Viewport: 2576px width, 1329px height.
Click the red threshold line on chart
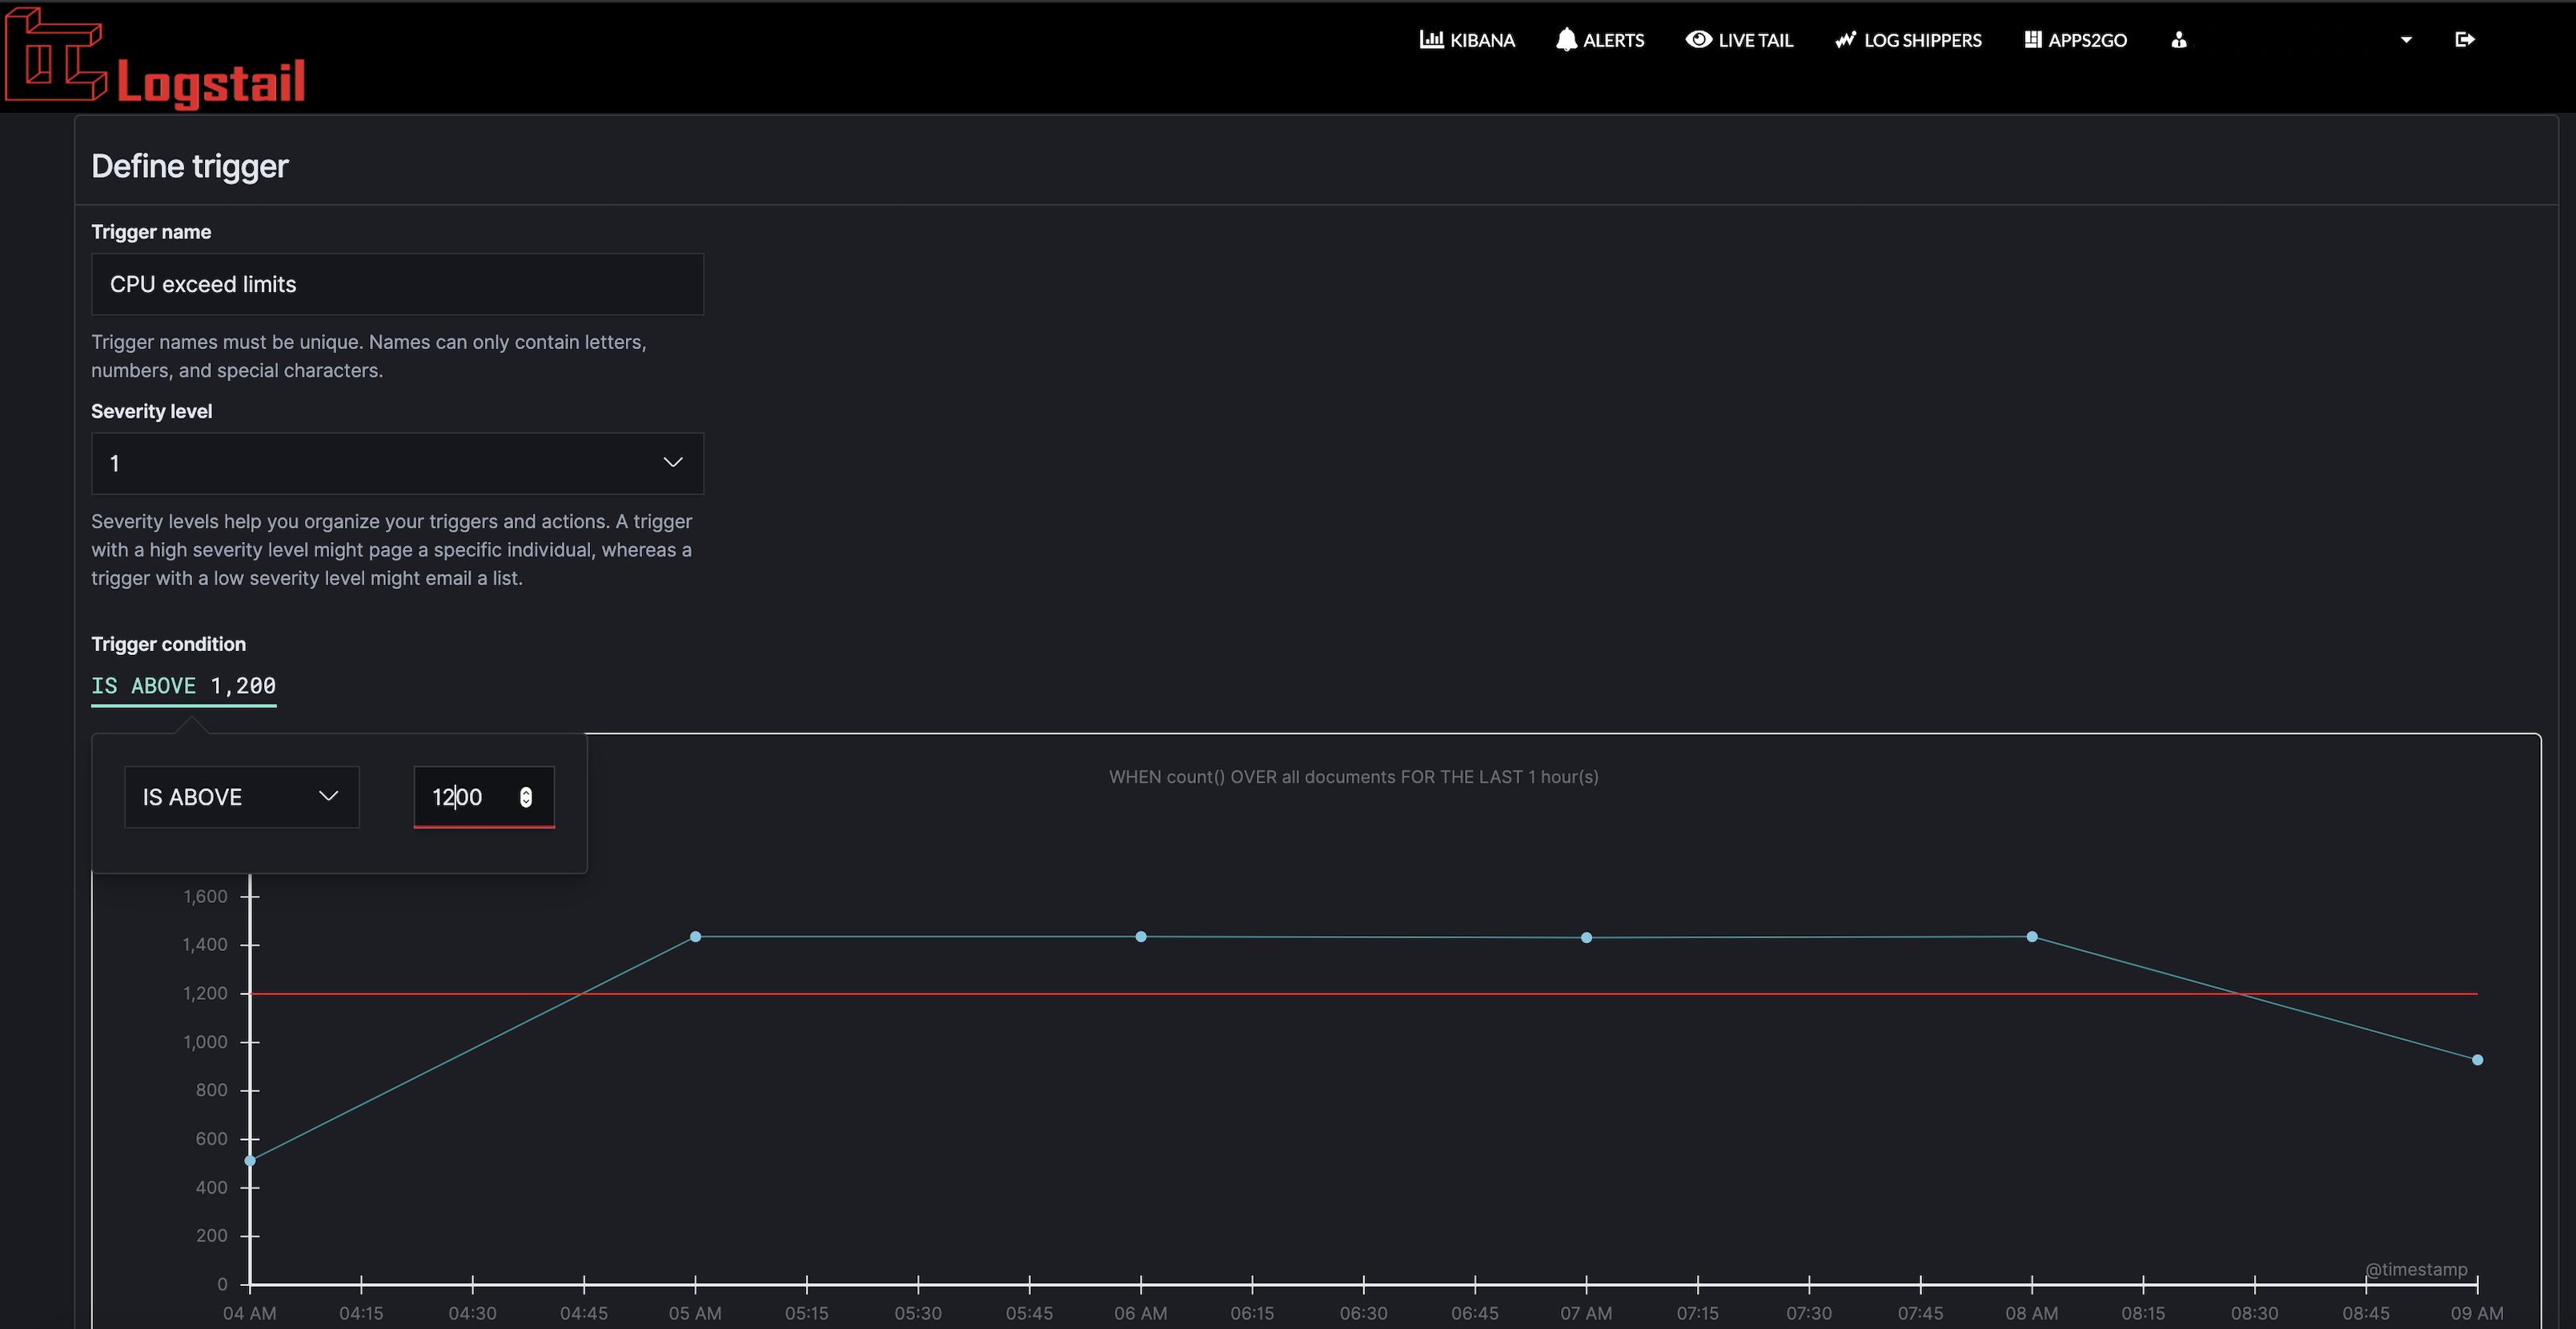click(x=1300, y=993)
